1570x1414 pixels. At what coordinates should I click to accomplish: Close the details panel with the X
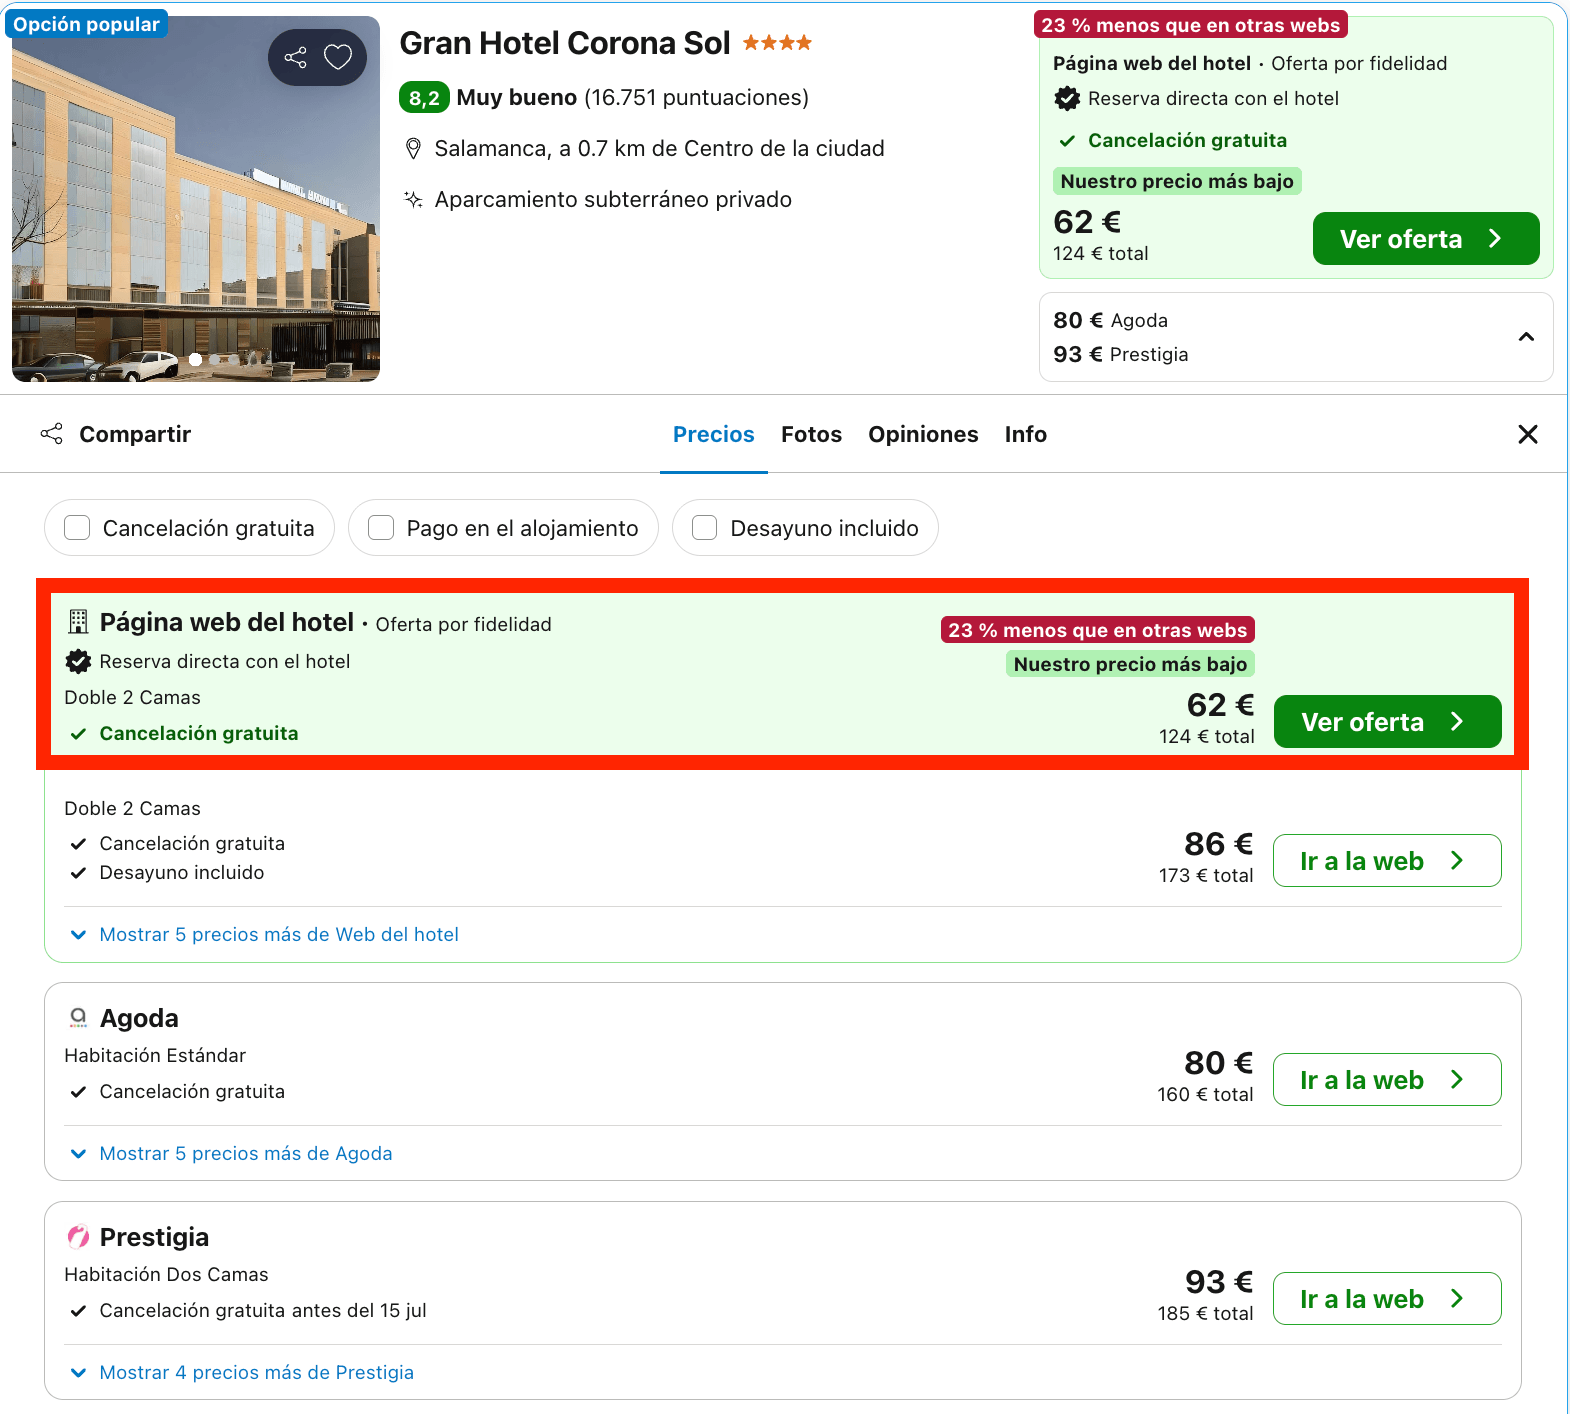tap(1527, 434)
